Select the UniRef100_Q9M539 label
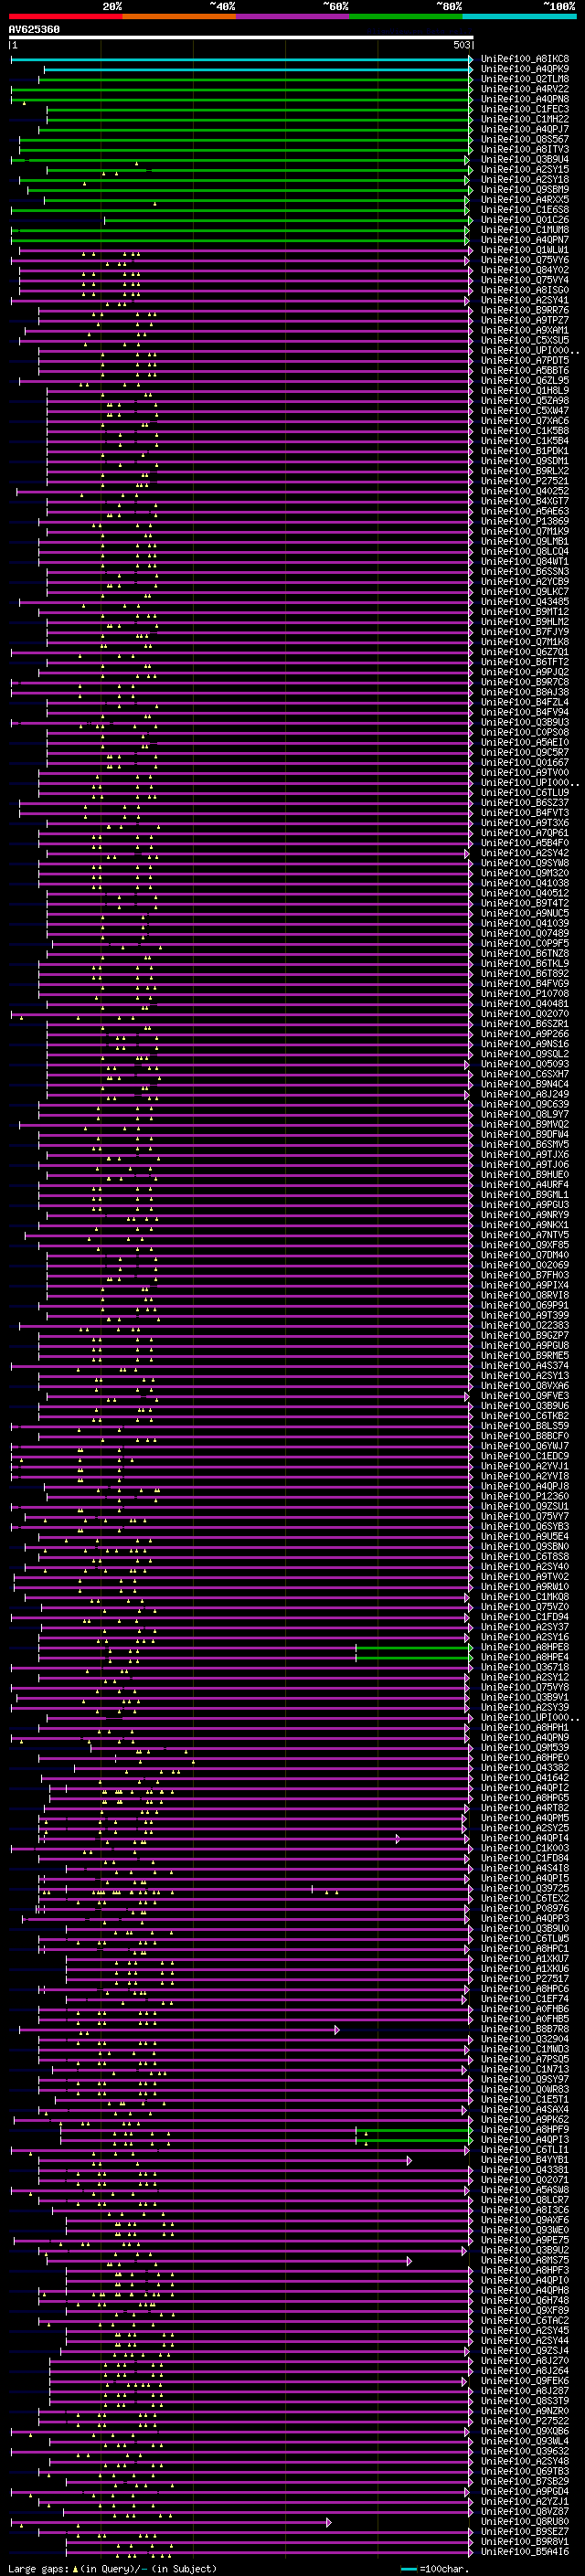The image size is (585, 2576). click(524, 1747)
